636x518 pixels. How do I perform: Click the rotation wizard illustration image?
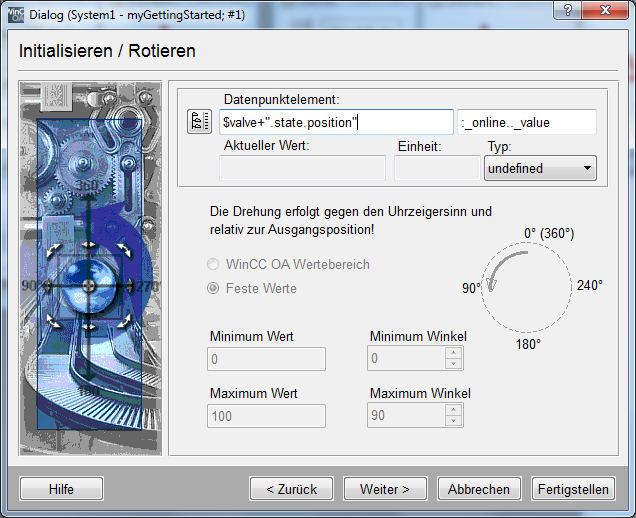tap(89, 267)
